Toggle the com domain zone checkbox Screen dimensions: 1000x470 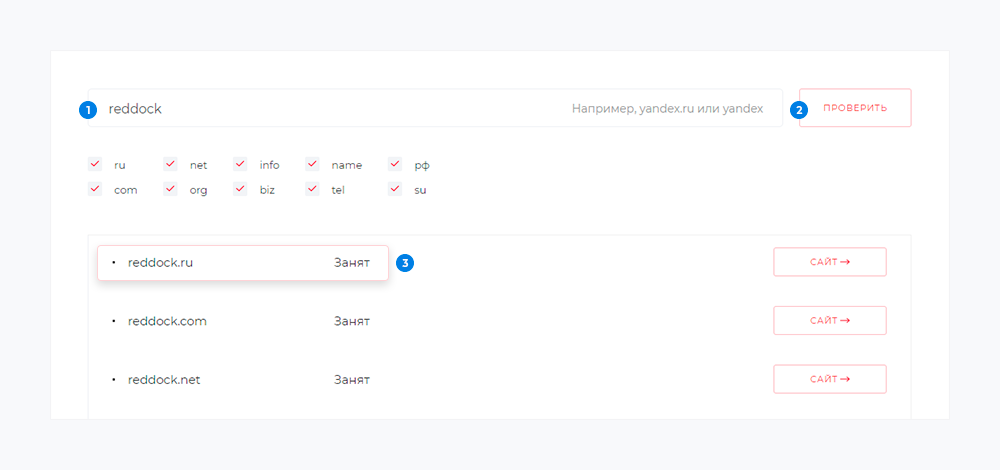[95, 188]
